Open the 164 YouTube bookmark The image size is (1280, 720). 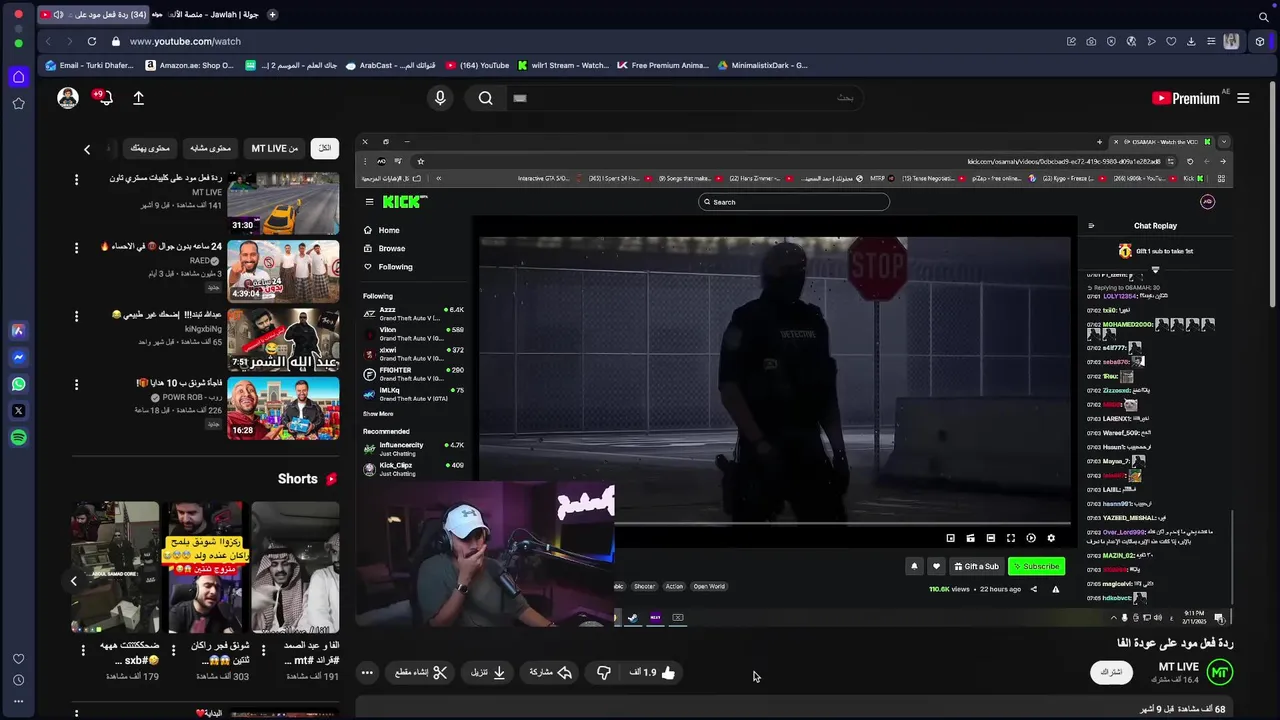477,65
